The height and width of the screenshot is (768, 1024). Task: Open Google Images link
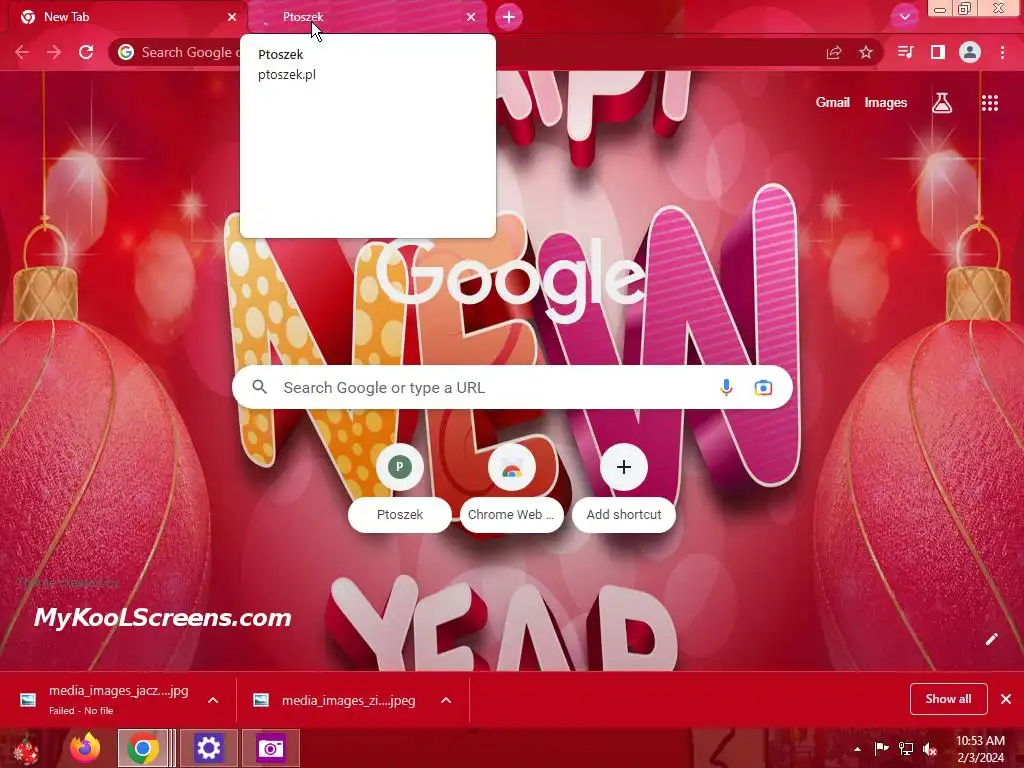click(x=886, y=103)
